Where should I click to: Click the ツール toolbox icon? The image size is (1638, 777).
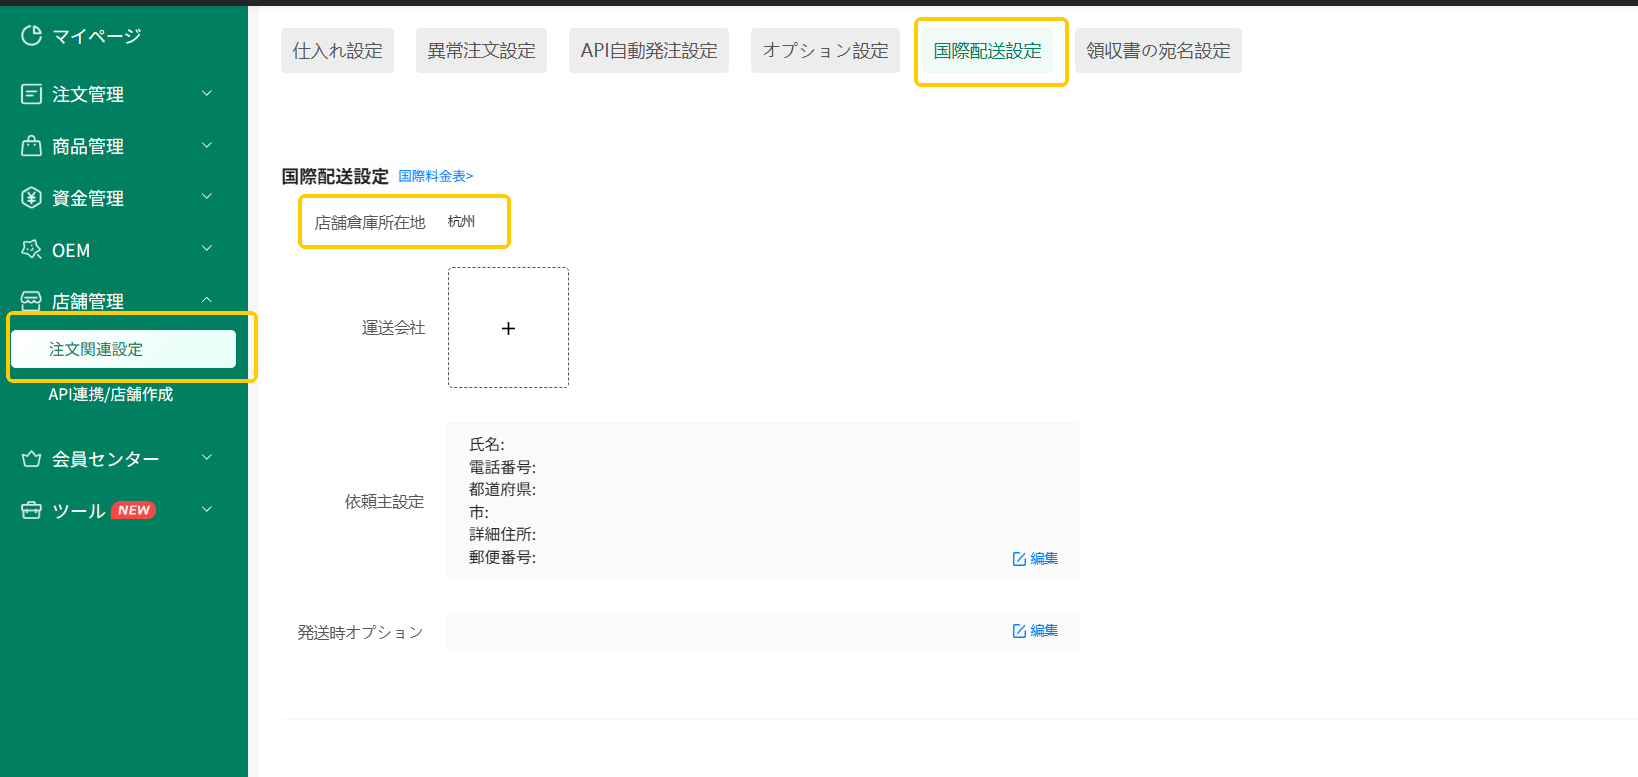point(32,511)
